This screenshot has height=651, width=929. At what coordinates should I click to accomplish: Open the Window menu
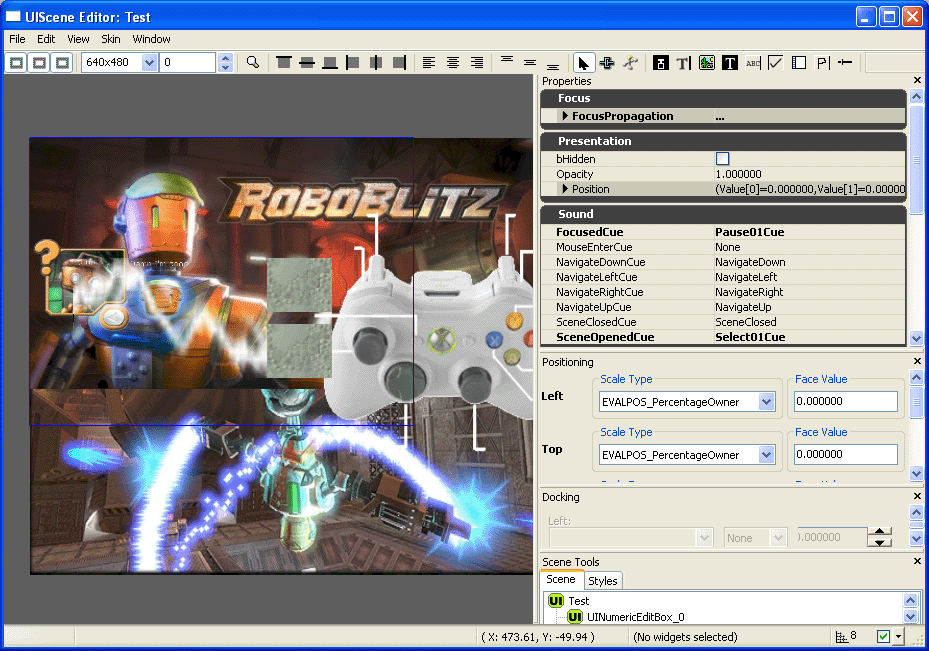[x=152, y=39]
